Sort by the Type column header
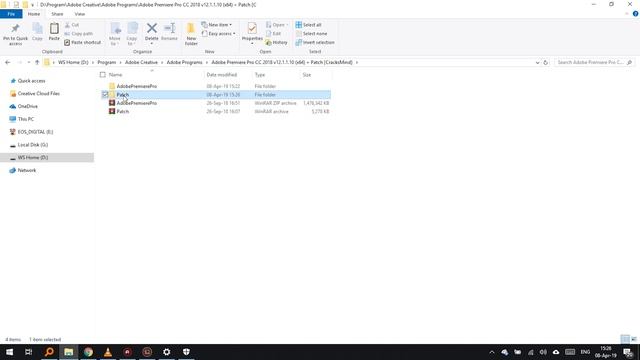Viewport: 640px width, 360px height. tap(260, 75)
